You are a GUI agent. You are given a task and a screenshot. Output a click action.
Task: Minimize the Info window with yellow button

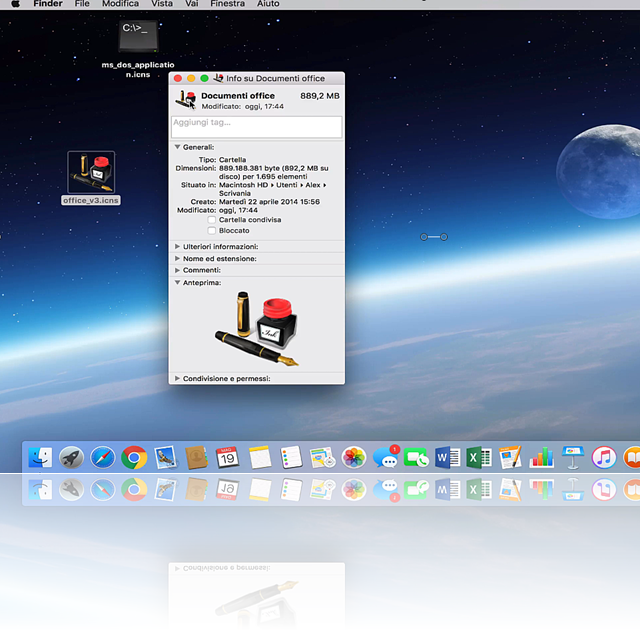191,78
